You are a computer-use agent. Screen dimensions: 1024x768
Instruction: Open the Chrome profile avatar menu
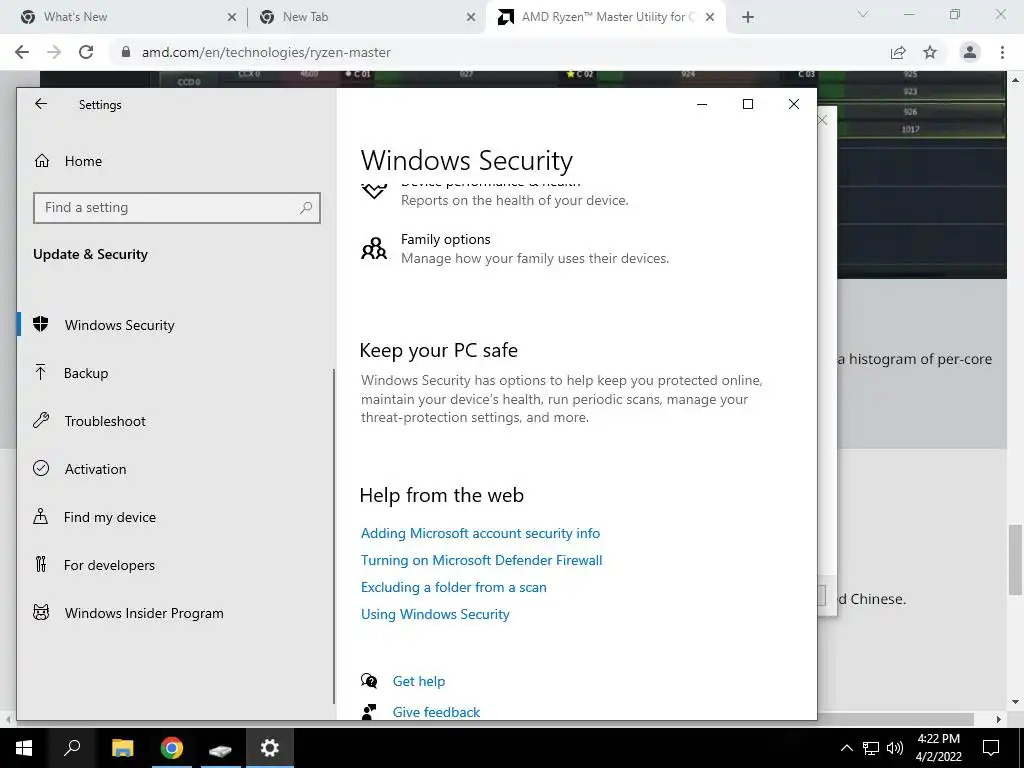(970, 52)
